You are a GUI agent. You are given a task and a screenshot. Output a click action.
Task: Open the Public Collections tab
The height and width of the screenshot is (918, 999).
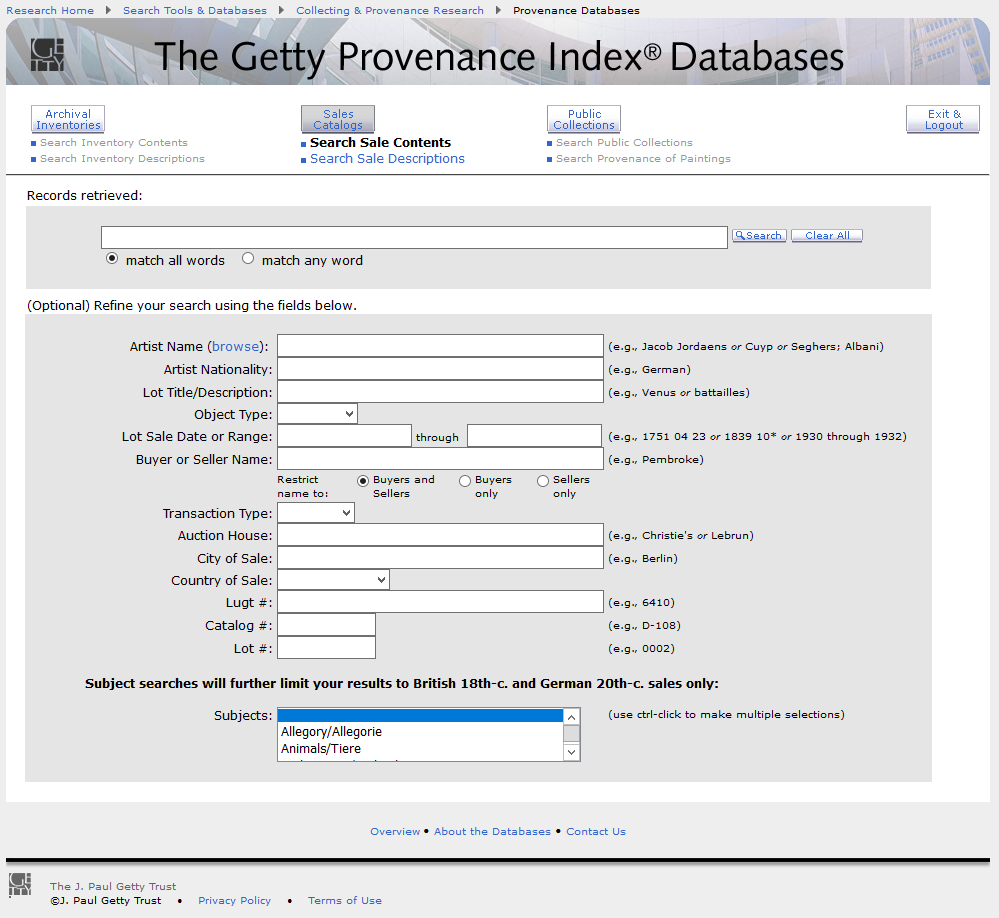tap(584, 119)
